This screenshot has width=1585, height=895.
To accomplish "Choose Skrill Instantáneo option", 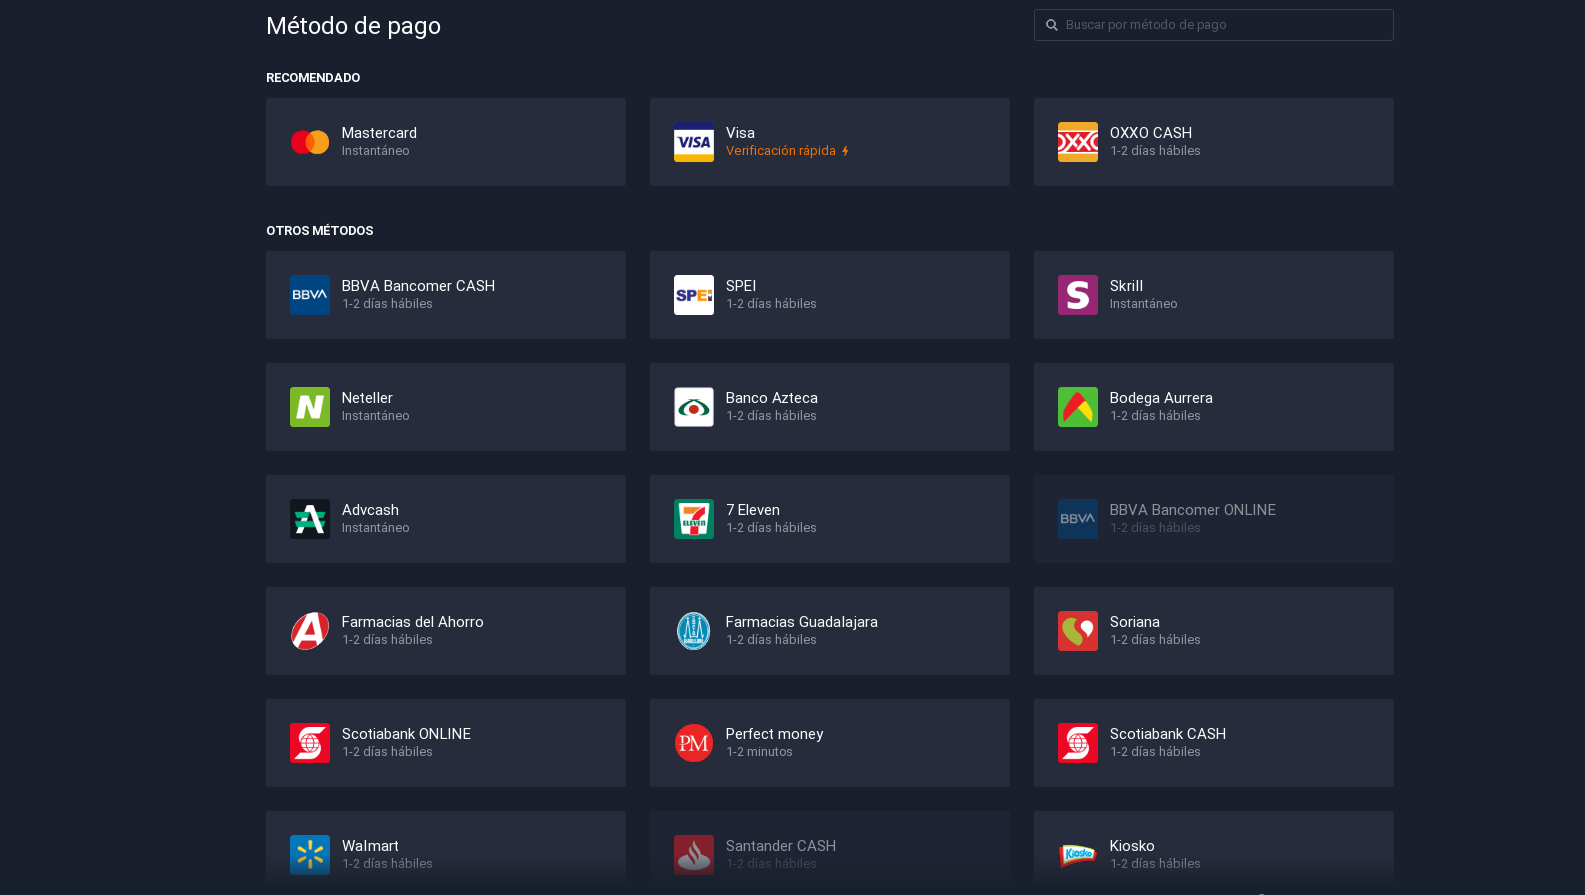I will click(x=1214, y=295).
